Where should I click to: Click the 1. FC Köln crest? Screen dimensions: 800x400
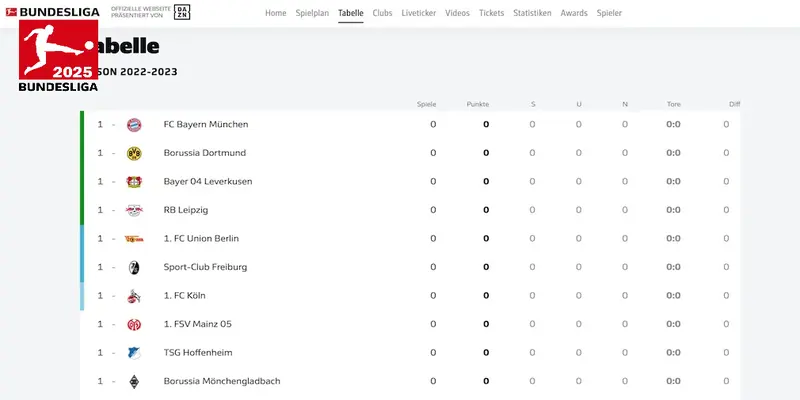[134, 296]
